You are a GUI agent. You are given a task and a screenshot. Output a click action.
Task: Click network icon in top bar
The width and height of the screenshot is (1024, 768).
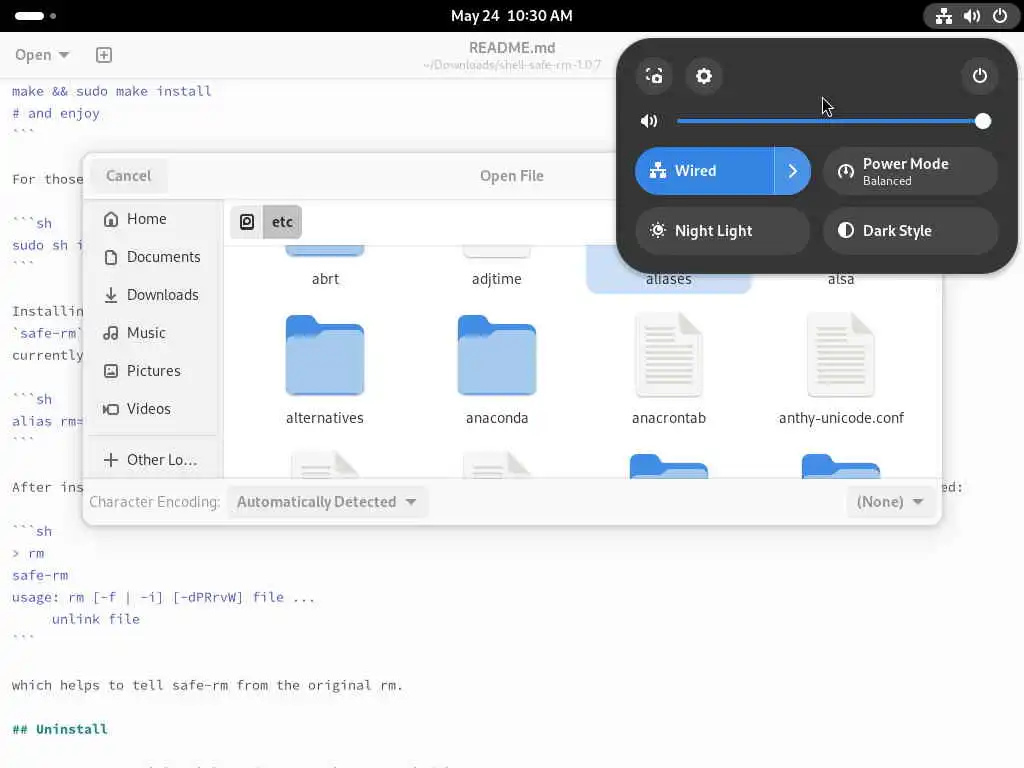[944, 16]
